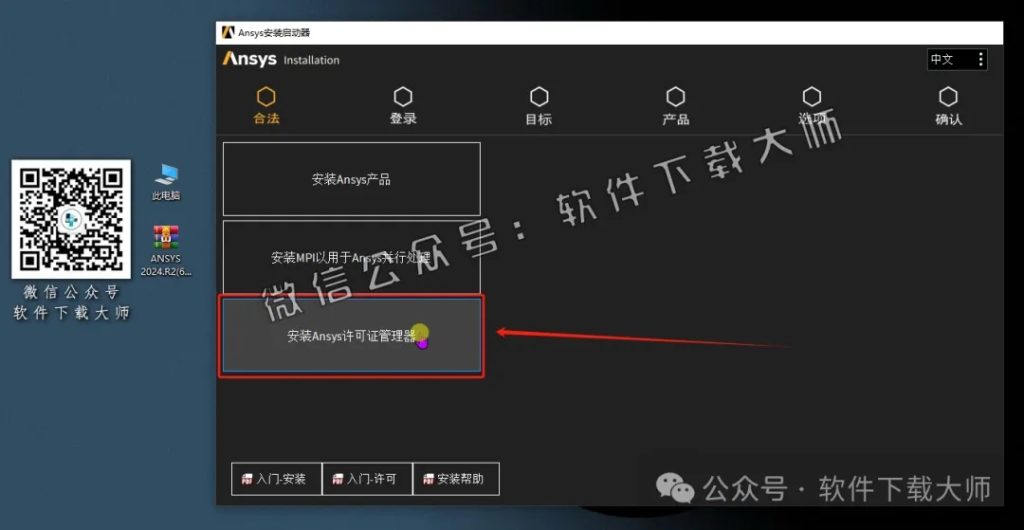Screen dimensions: 1024x530
Task: Open the three-dot menu next to 中文
Action: 980,59
